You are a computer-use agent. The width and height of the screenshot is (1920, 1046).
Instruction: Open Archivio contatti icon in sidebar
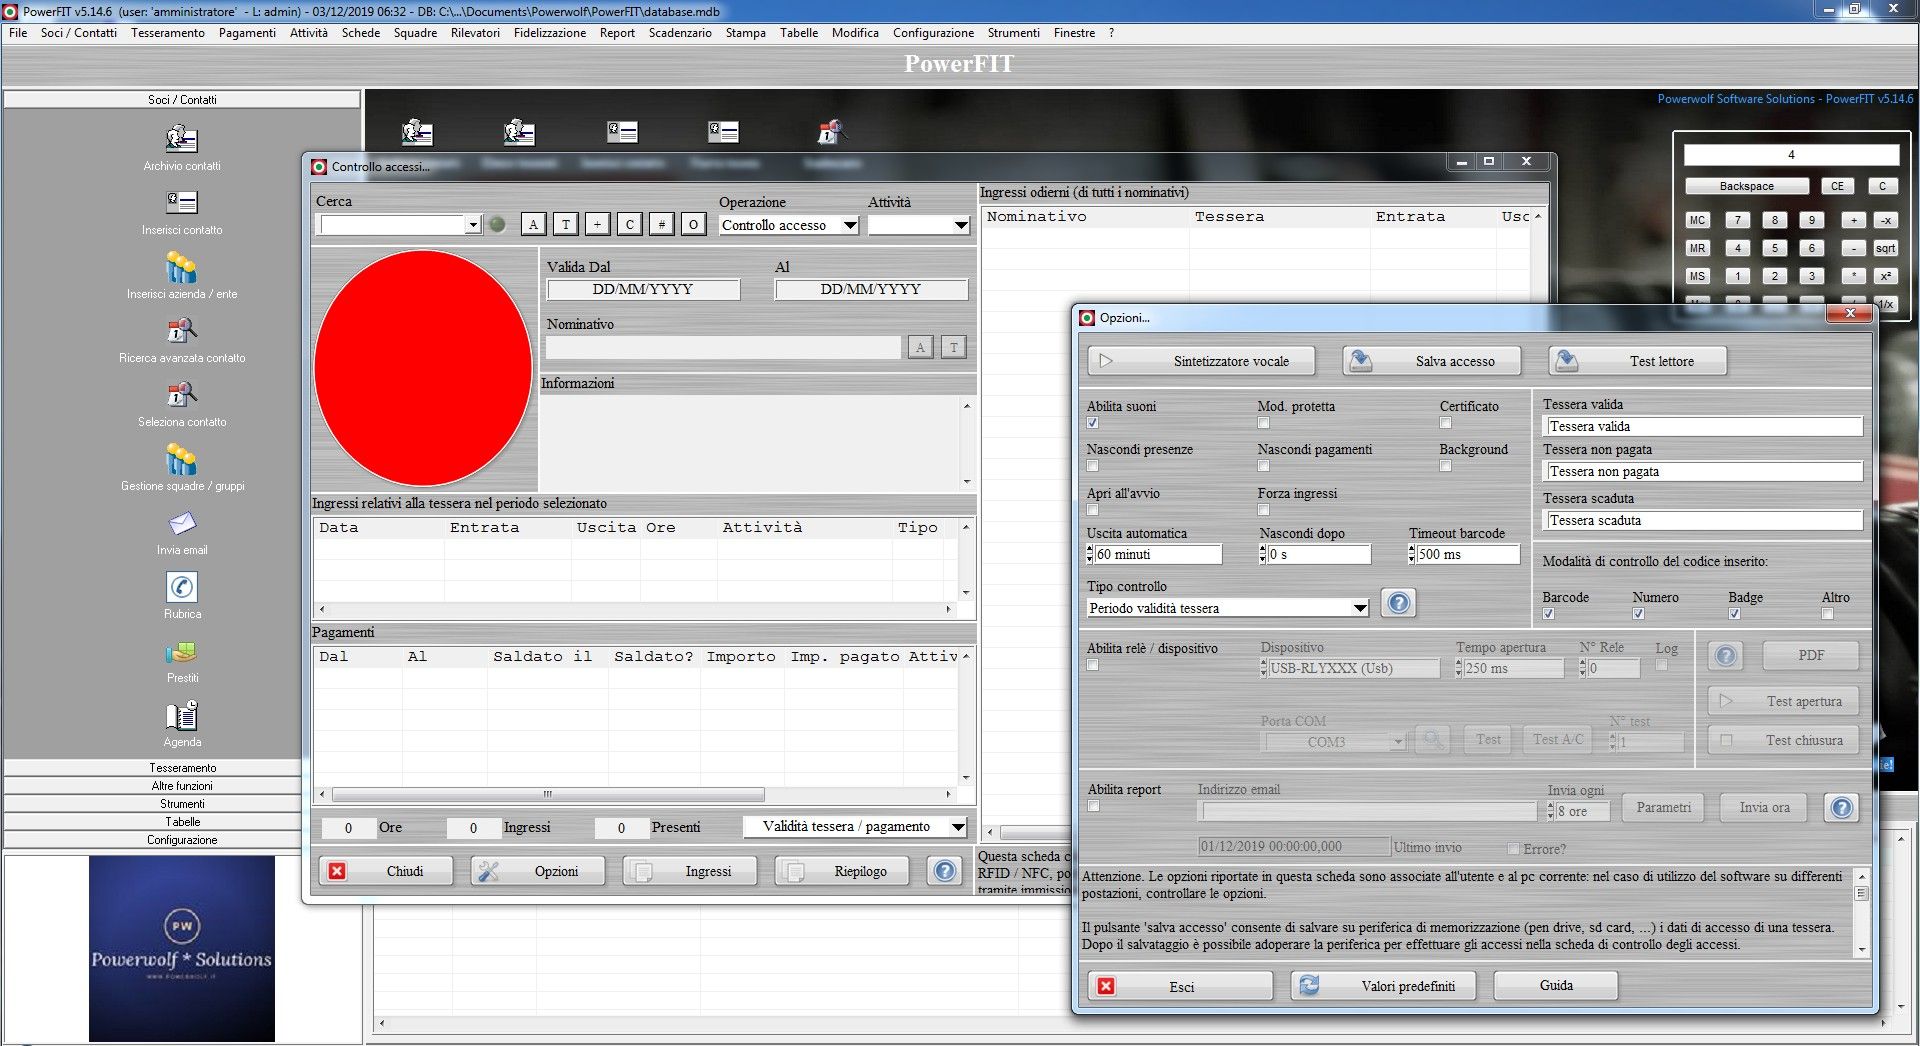point(181,138)
